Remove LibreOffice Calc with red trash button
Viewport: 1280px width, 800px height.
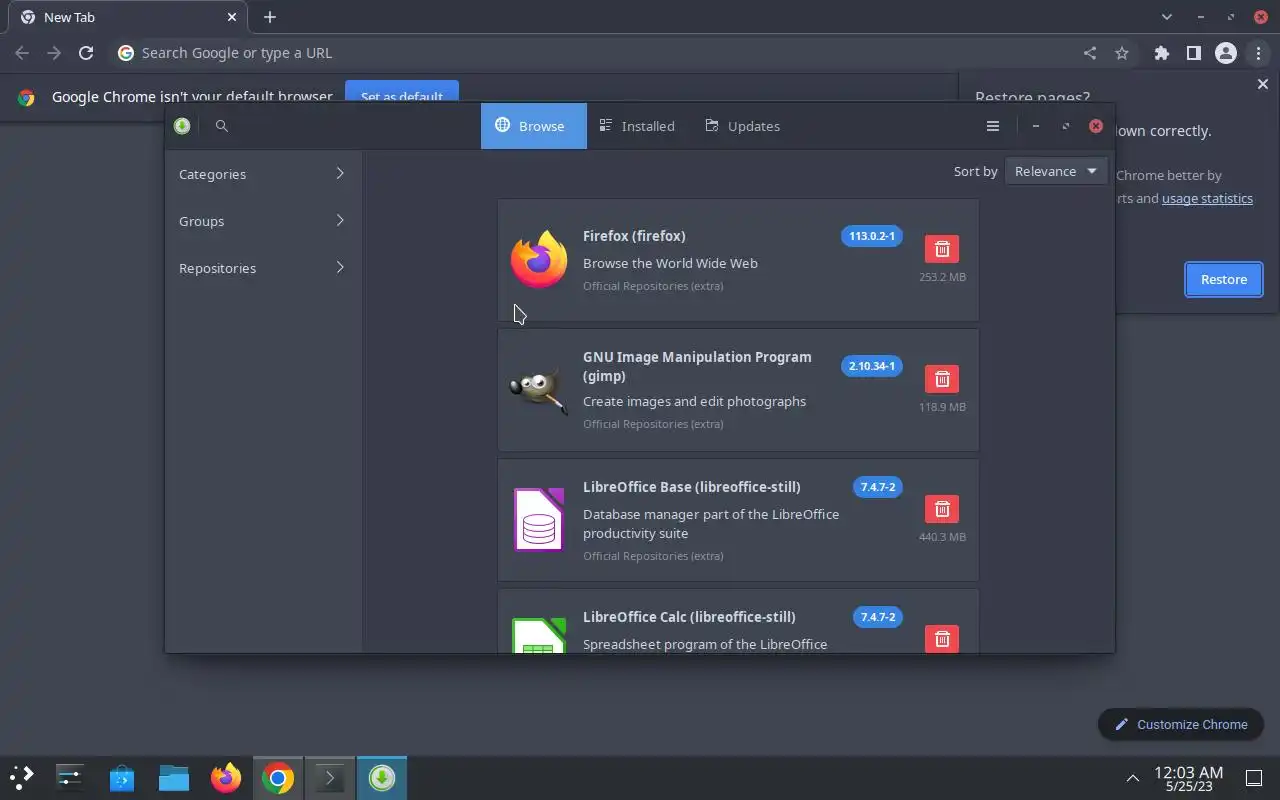click(x=942, y=639)
